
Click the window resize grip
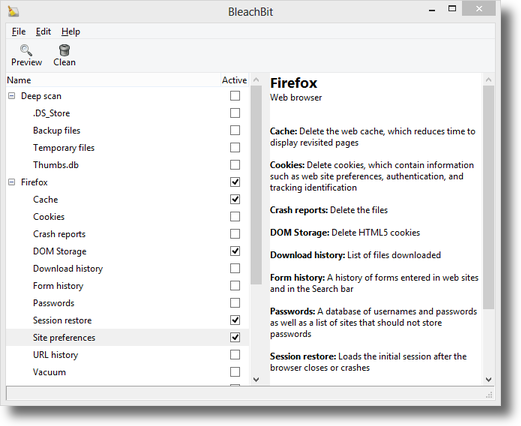(489, 395)
